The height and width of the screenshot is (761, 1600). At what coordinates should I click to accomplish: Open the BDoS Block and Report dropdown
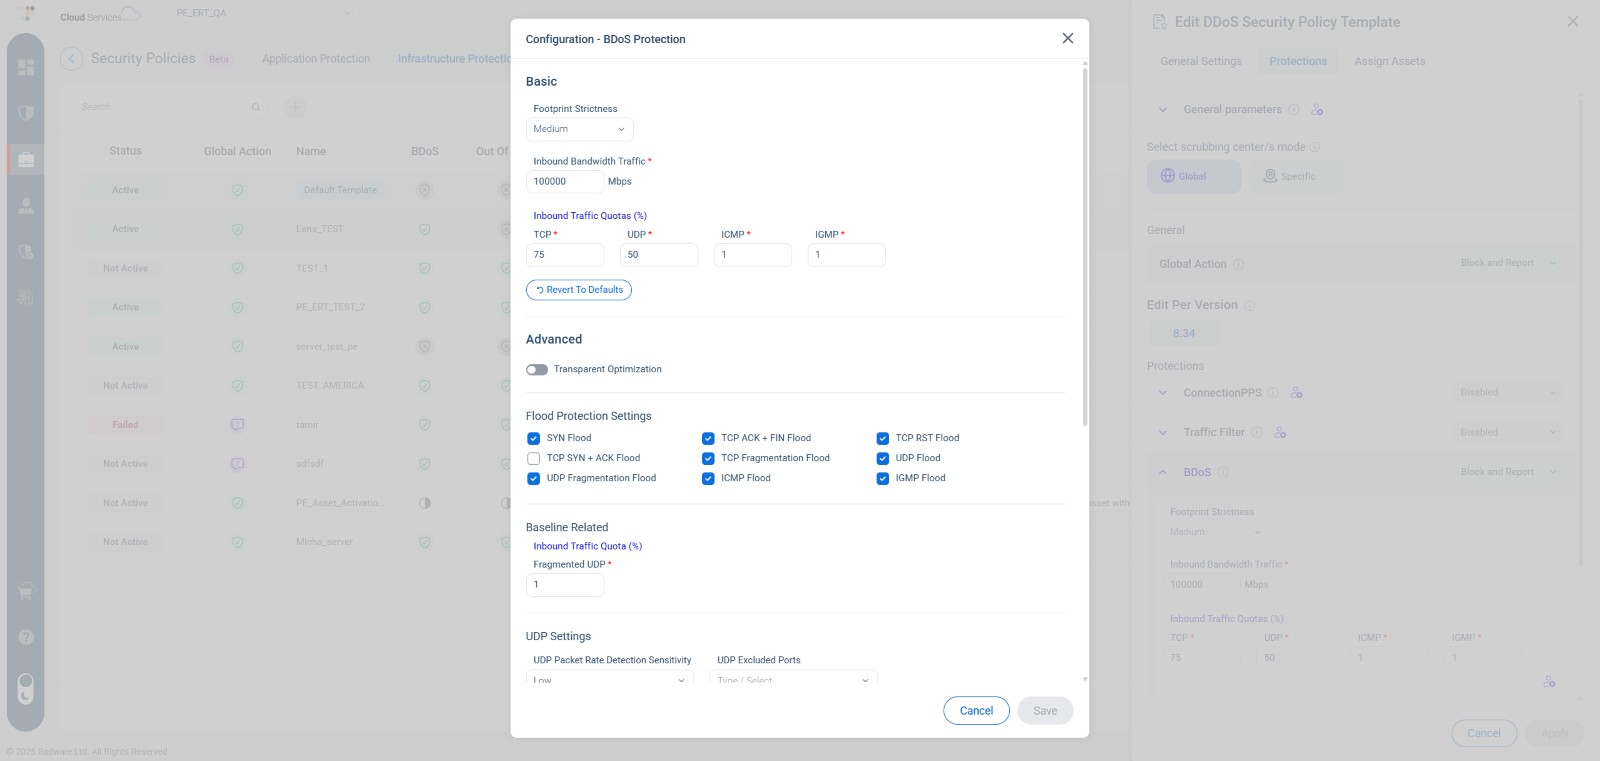point(1508,472)
